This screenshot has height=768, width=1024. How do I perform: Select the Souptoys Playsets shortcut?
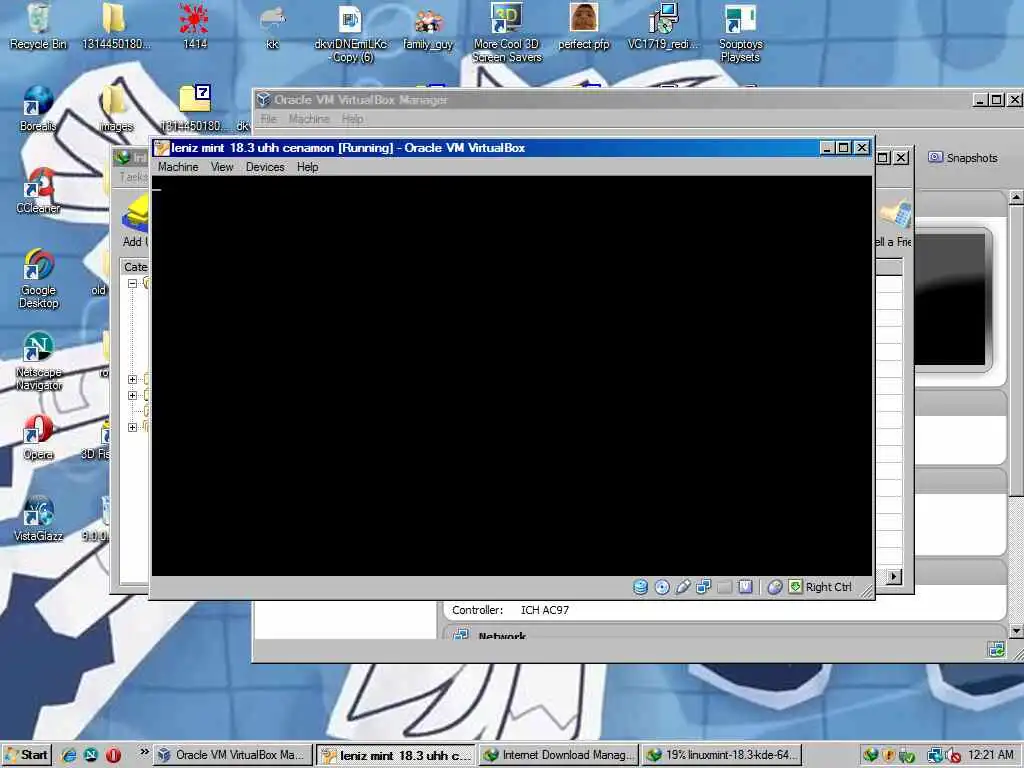(x=741, y=33)
